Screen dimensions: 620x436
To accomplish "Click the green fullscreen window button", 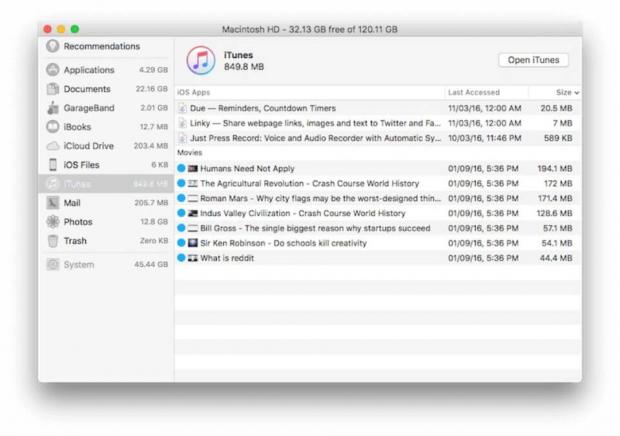I will [74, 30].
